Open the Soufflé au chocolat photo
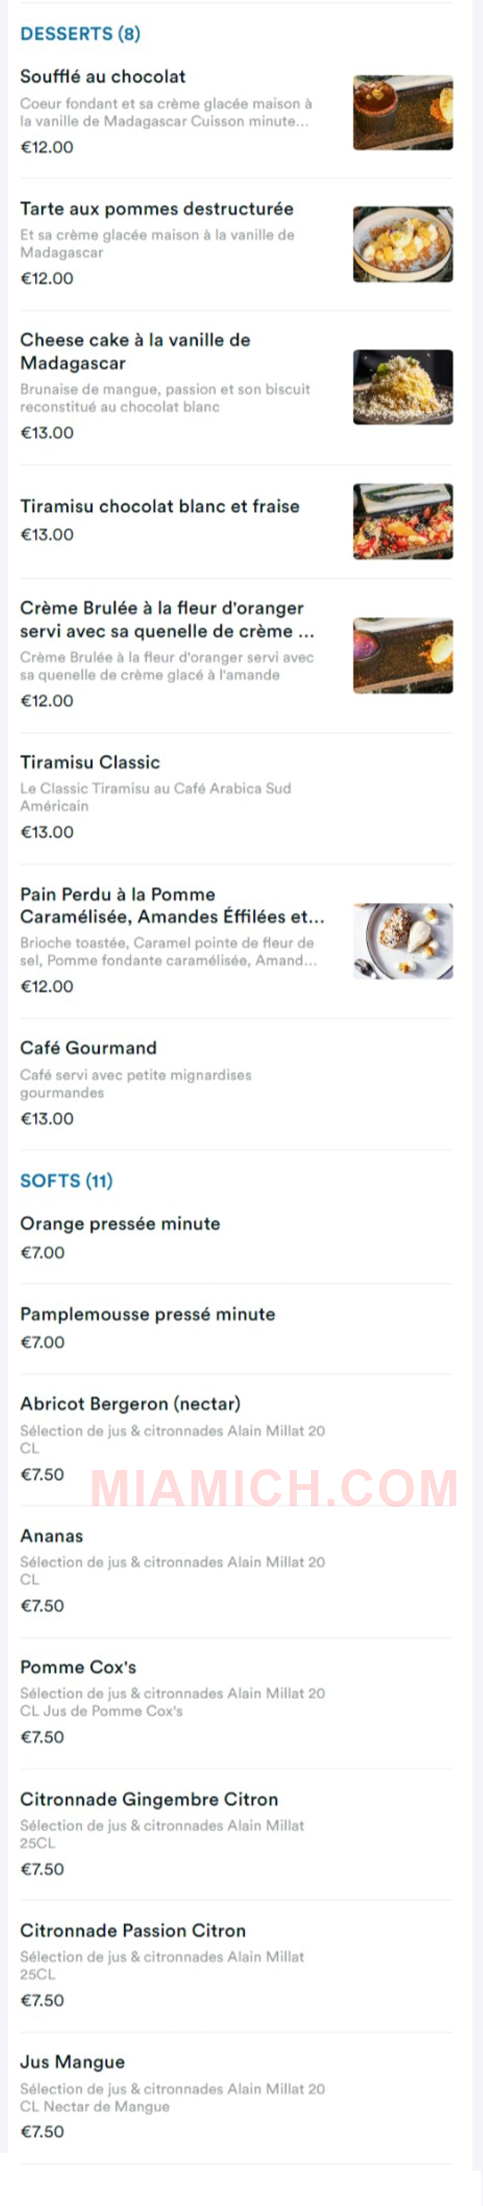This screenshot has height=2206, width=483. coord(402,112)
